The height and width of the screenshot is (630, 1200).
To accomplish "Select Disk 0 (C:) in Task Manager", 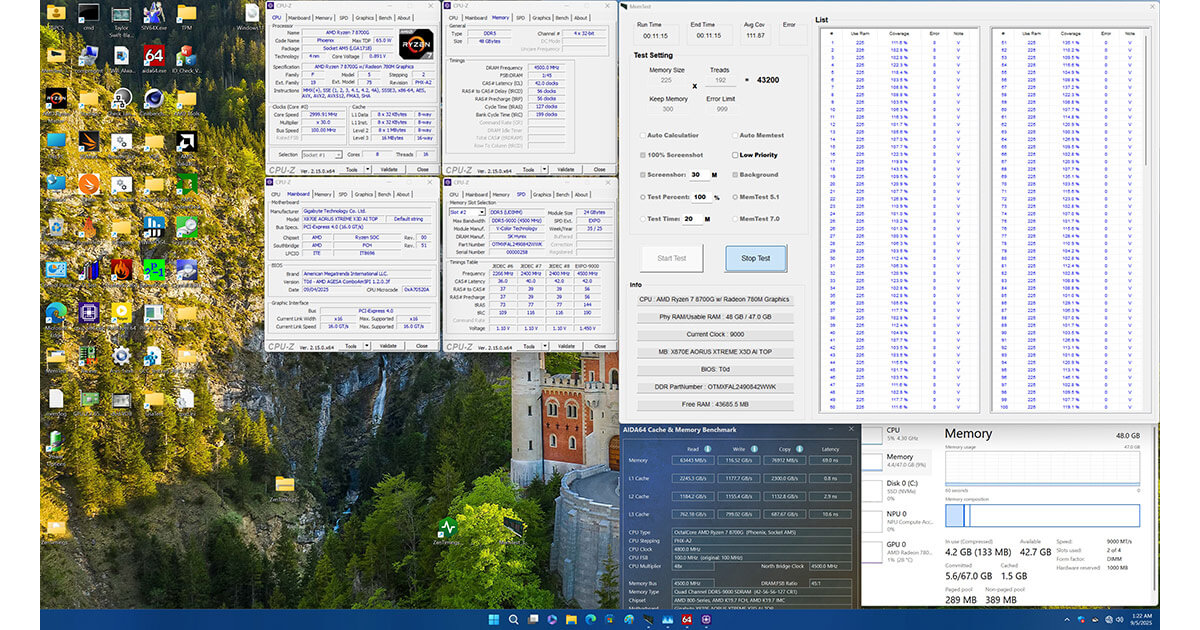I will 902,486.
